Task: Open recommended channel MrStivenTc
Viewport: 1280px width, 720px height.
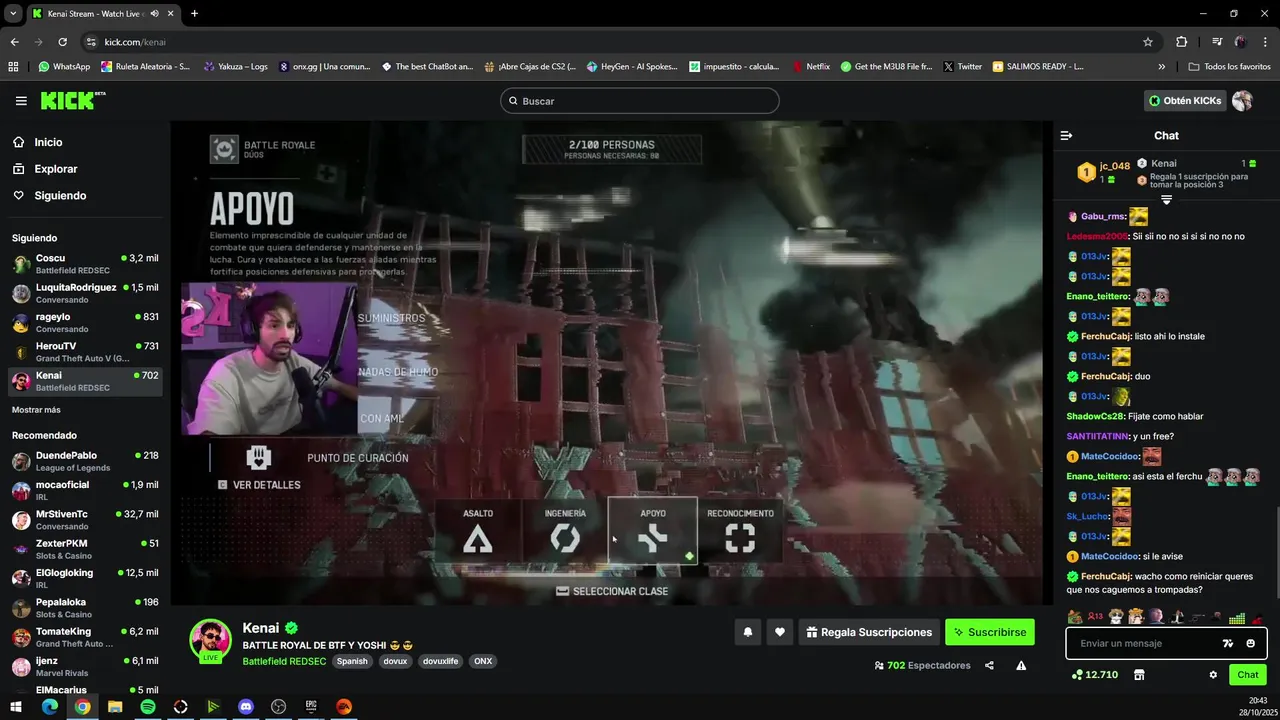Action: coord(85,520)
